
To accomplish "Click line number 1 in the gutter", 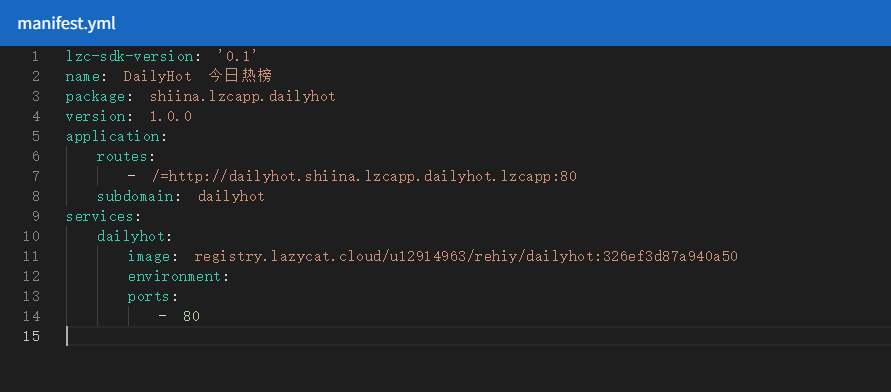I will (36, 56).
